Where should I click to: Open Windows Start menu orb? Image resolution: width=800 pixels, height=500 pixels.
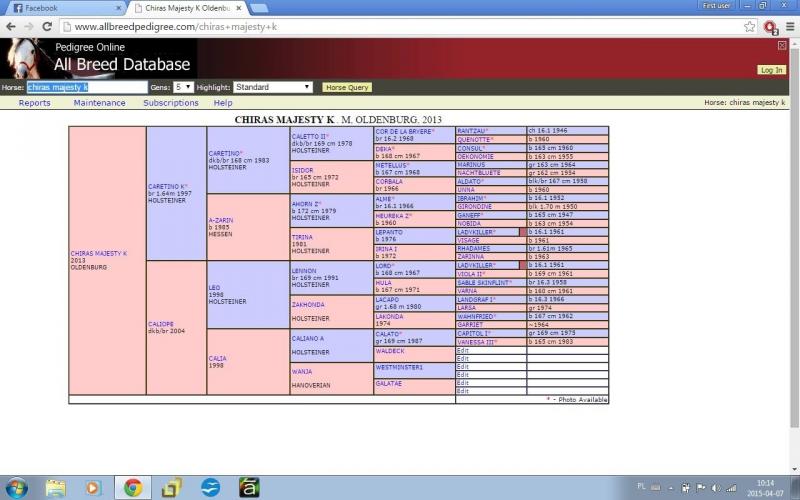click(x=17, y=487)
